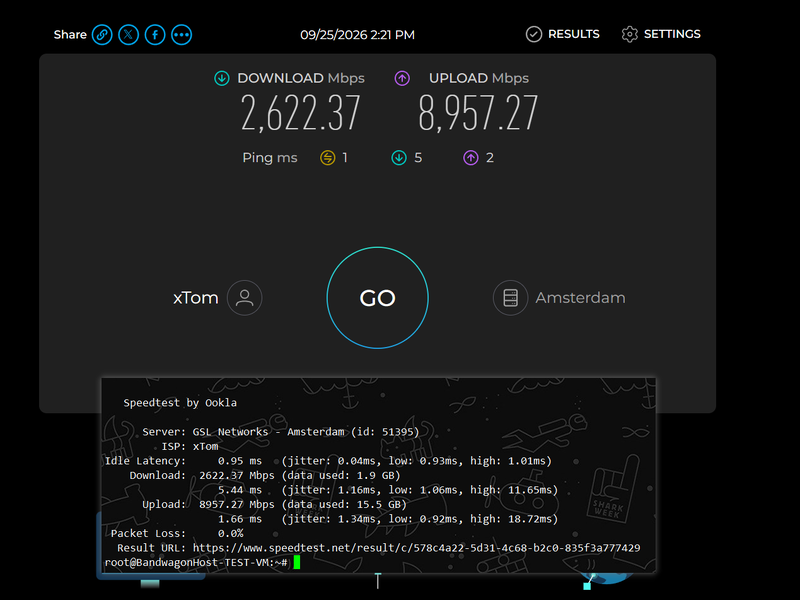Image resolution: width=800 pixels, height=600 pixels.
Task: Select the Amsterdam server name
Action: click(580, 298)
